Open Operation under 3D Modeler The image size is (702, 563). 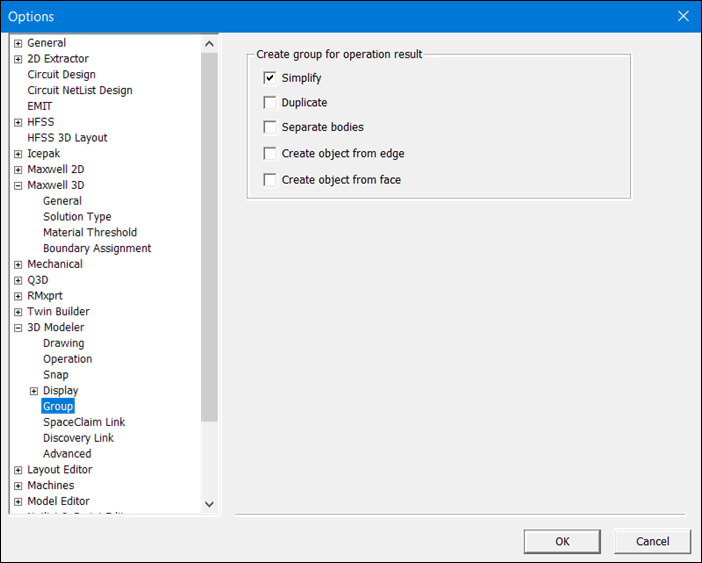coord(68,359)
